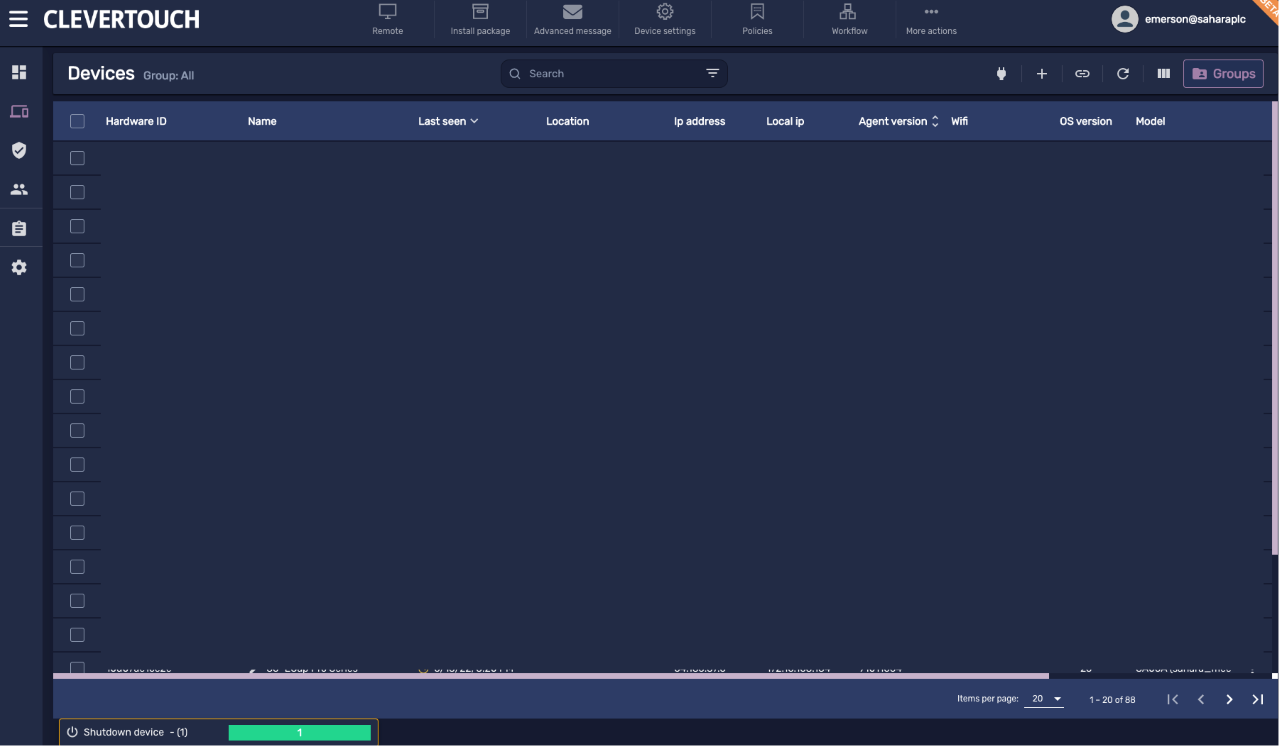The image size is (1280, 747).
Task: Expand the More actions menu
Action: pos(931,19)
